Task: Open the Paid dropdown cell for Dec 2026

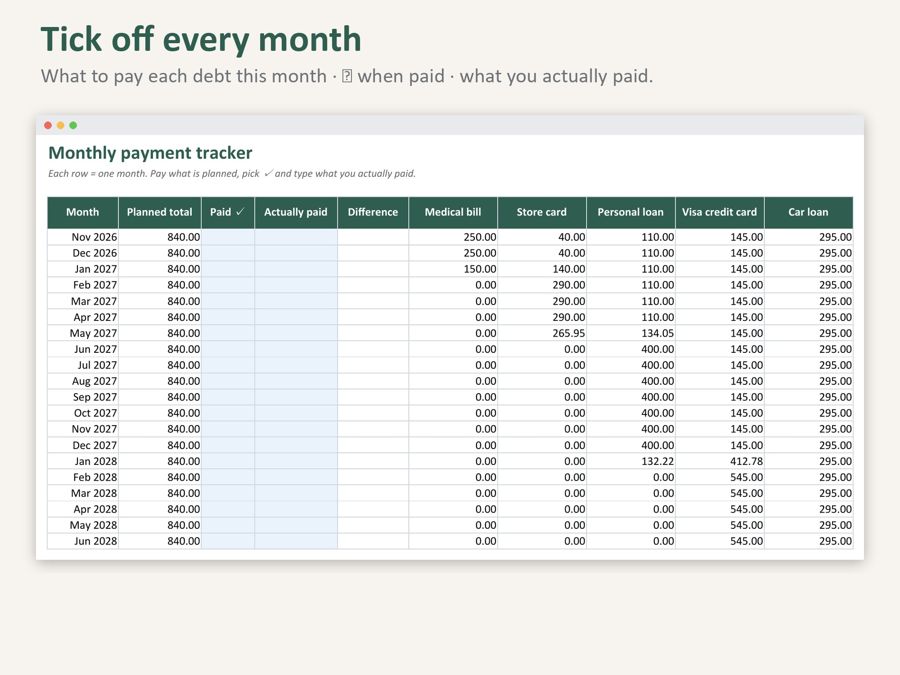Action: pos(228,253)
